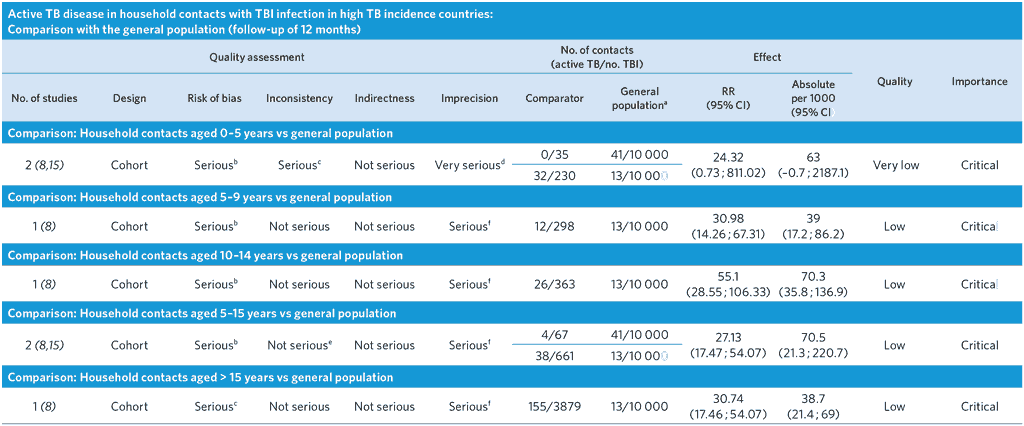Select the 12/298 comparator cell
This screenshot has height=426, width=1024.
(x=553, y=226)
